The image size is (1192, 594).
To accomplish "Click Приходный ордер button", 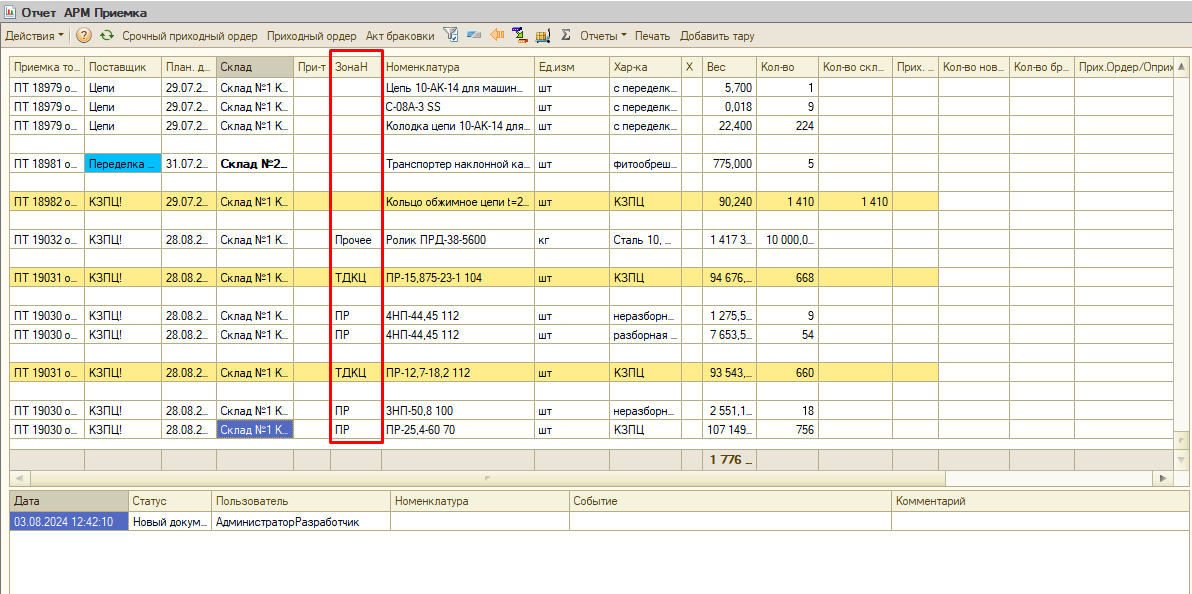I will tap(312, 36).
